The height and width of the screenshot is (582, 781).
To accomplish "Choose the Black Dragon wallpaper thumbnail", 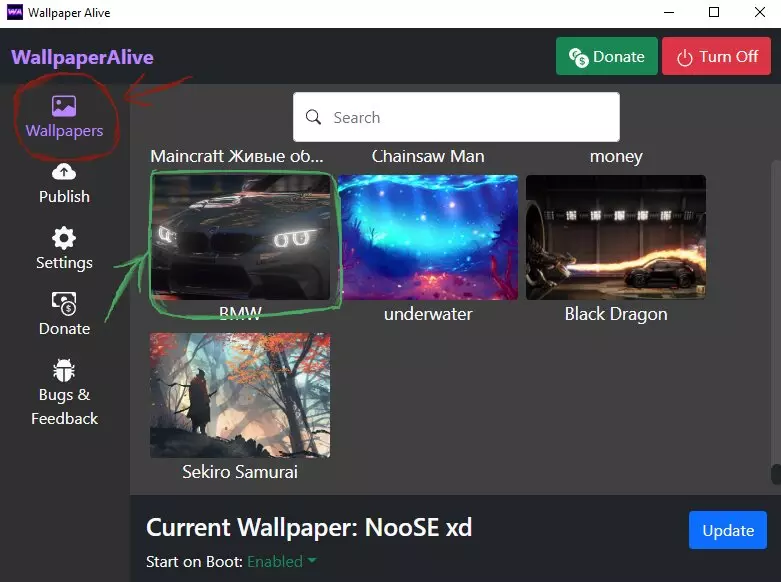I will (616, 237).
